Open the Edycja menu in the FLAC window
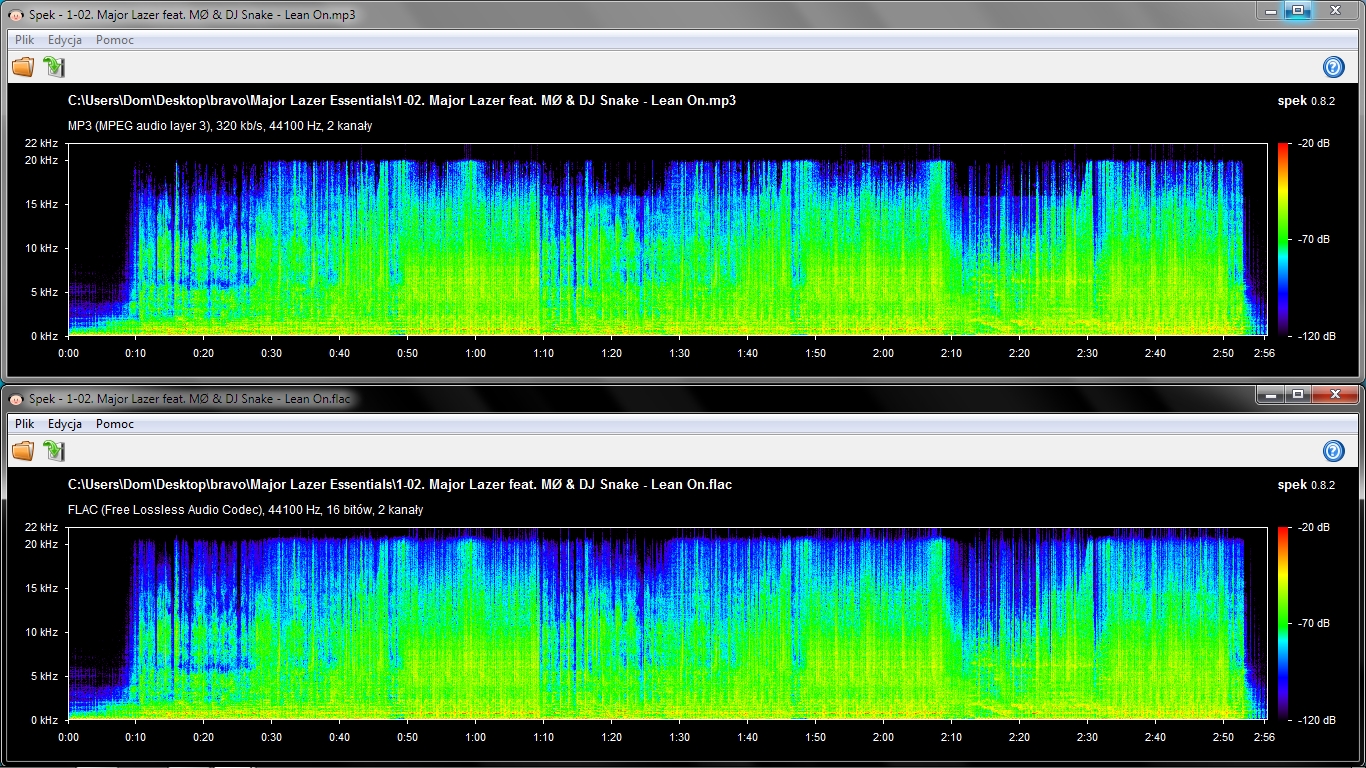 65,424
